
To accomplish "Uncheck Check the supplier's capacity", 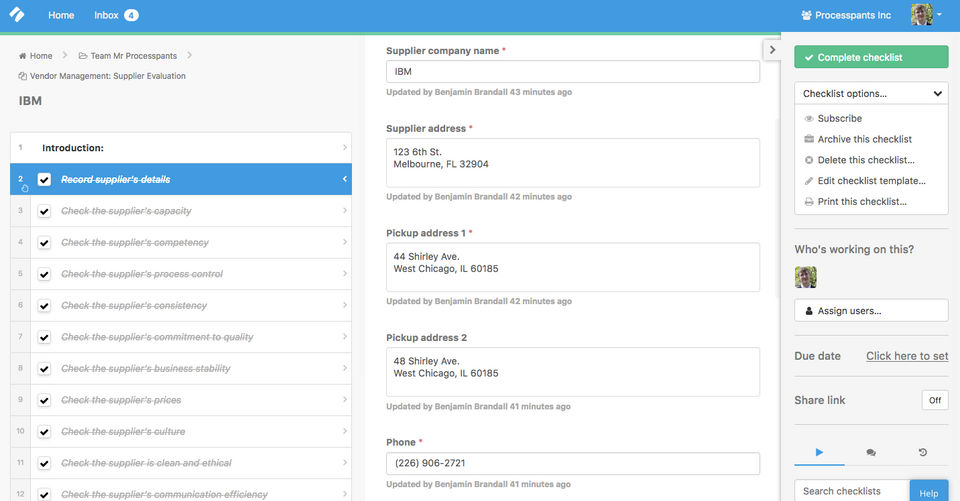I will 44,211.
